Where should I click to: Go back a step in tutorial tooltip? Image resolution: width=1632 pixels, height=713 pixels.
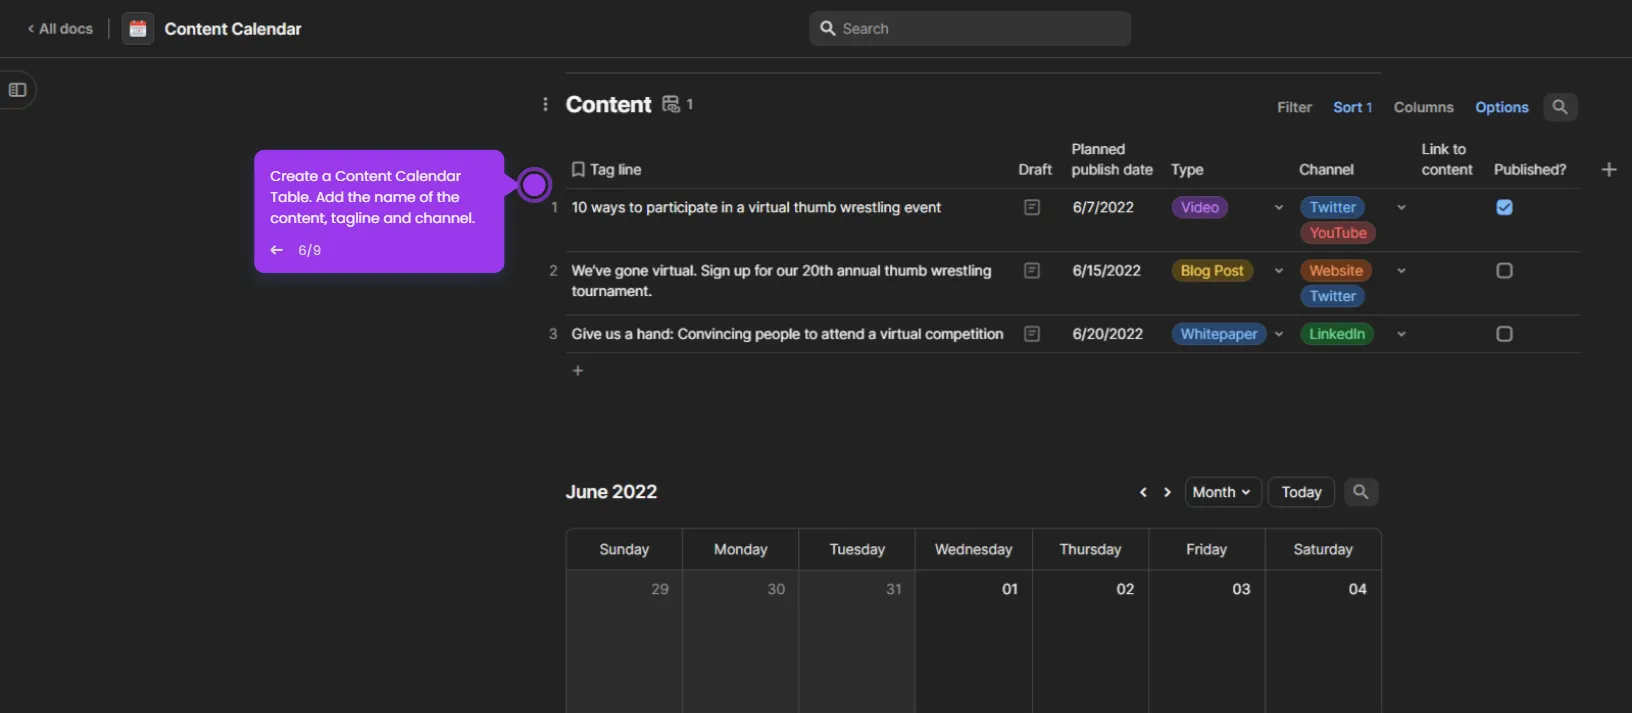(x=277, y=250)
